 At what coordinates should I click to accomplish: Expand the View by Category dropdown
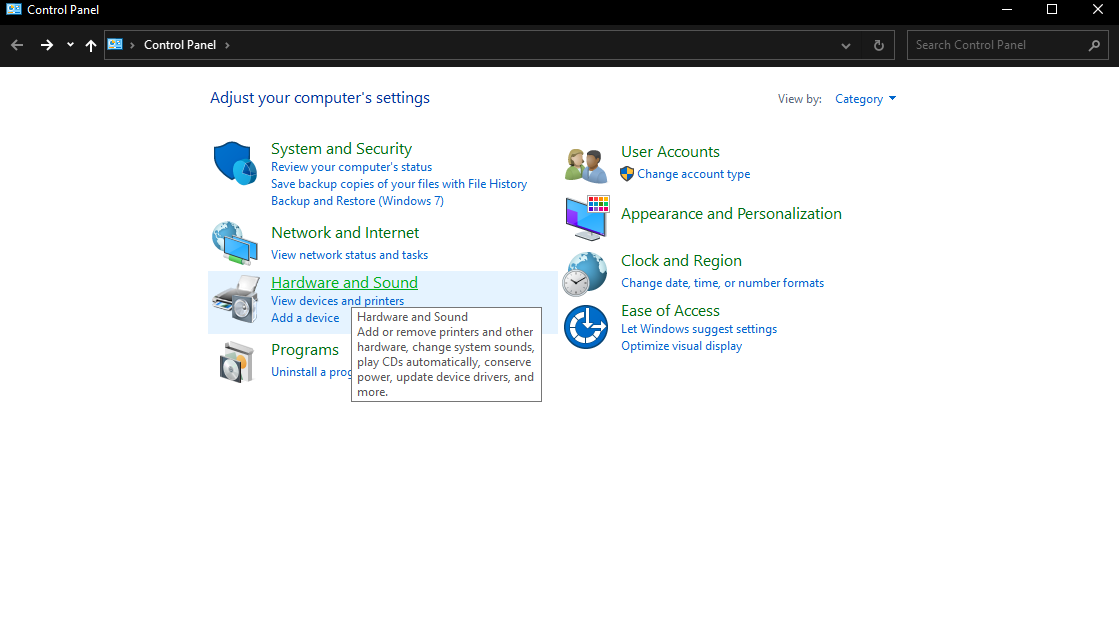[866, 99]
